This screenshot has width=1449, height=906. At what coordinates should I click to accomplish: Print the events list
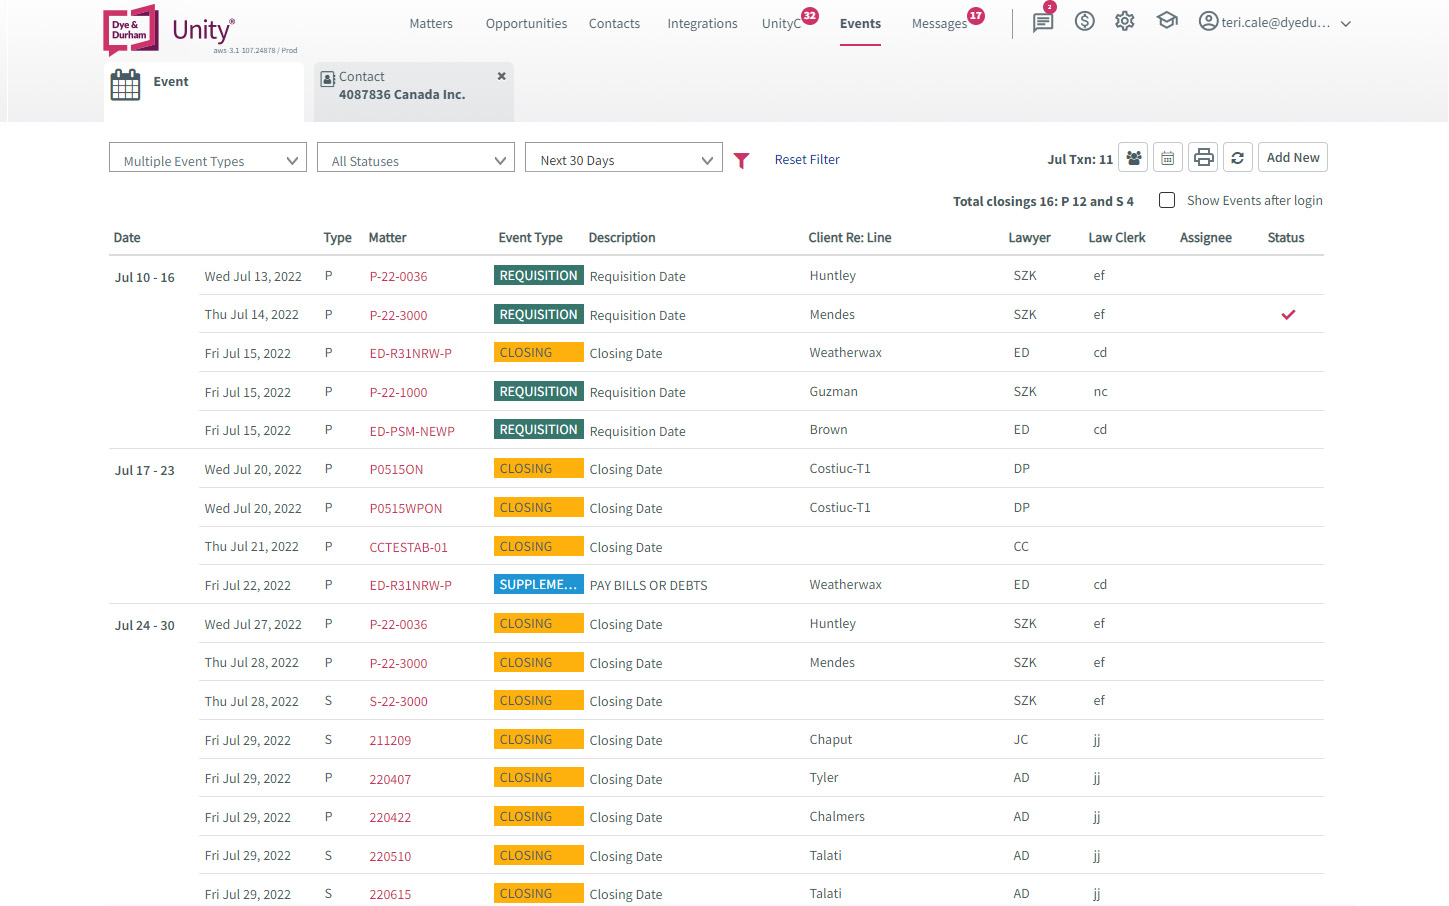point(1203,158)
